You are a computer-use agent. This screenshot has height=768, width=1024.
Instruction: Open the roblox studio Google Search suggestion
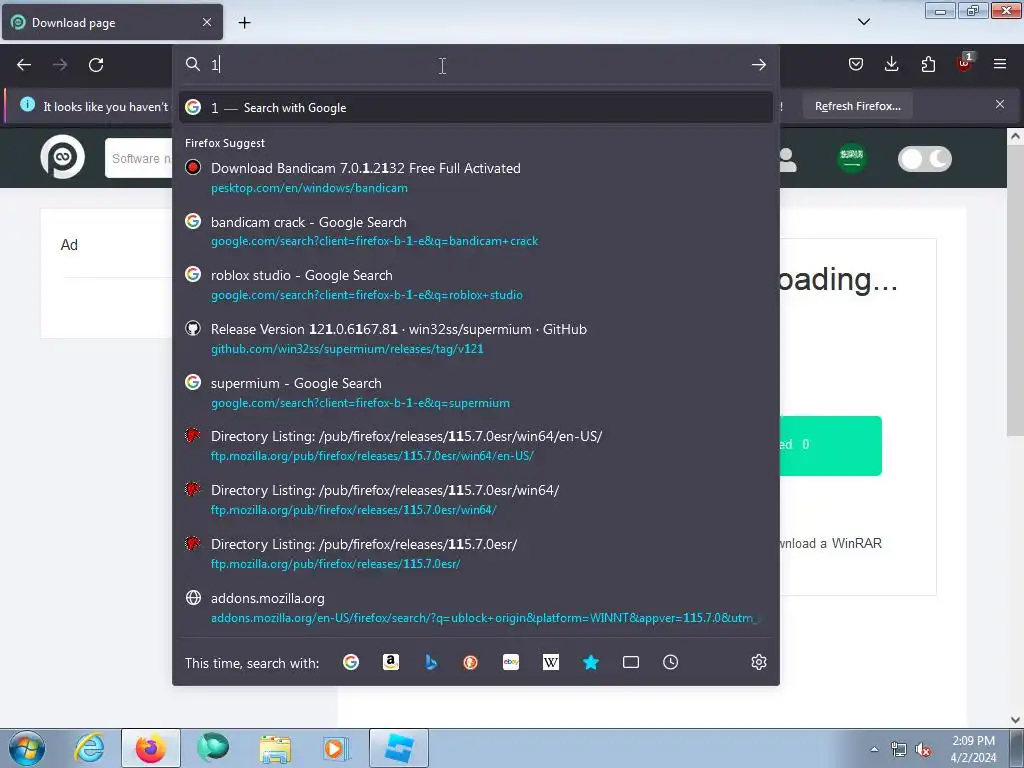(475, 285)
